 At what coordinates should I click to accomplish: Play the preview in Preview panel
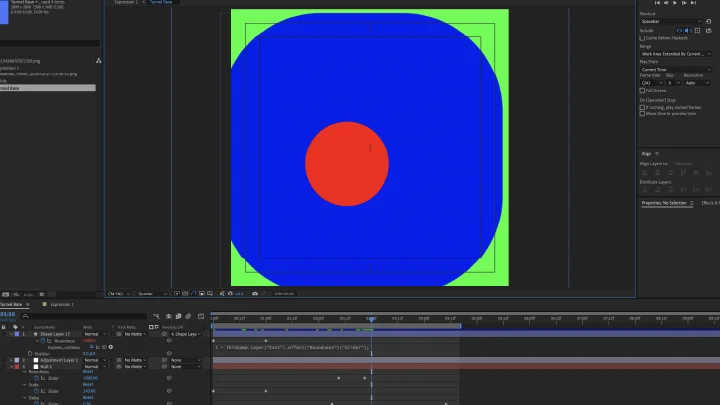(x=675, y=3)
